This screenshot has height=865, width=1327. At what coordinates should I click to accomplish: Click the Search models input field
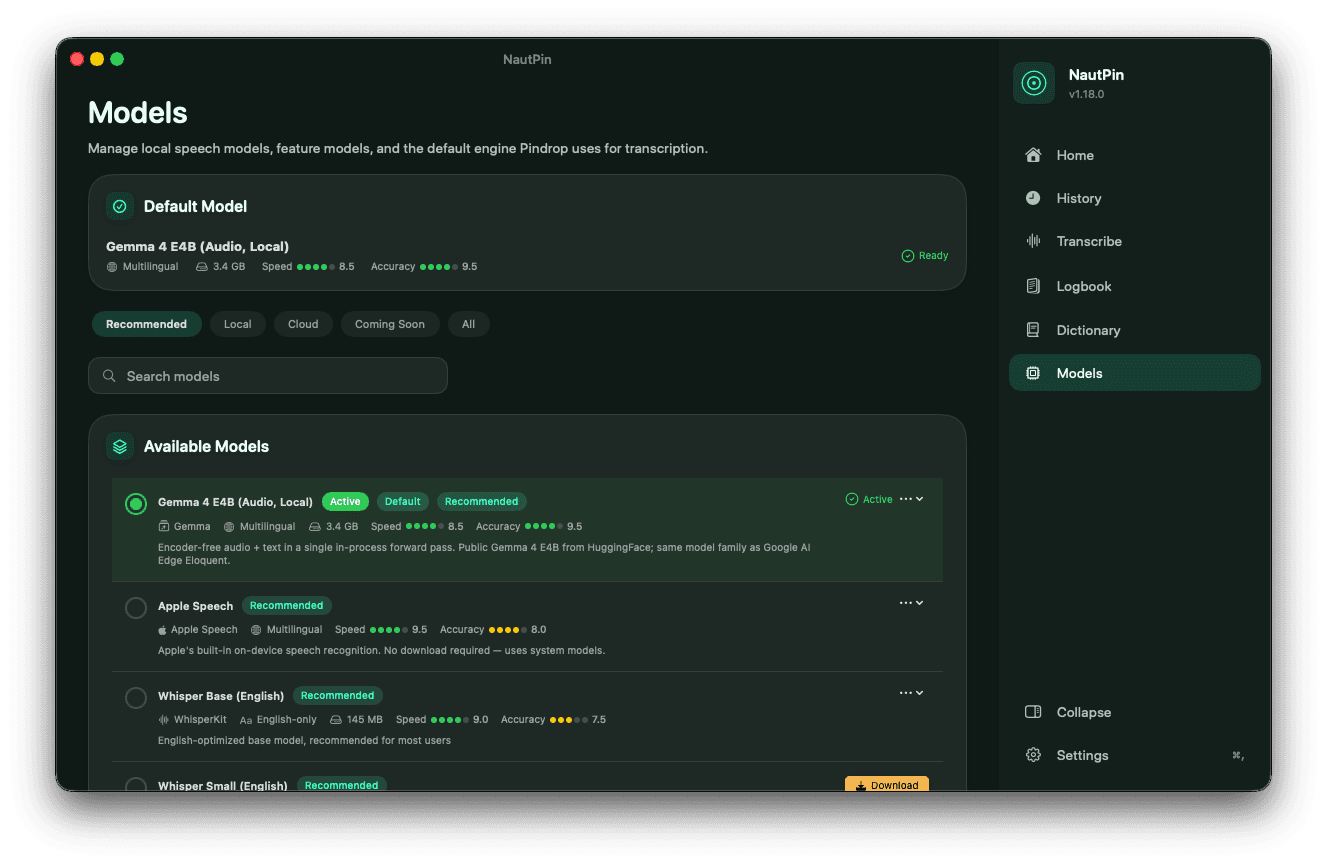[268, 376]
